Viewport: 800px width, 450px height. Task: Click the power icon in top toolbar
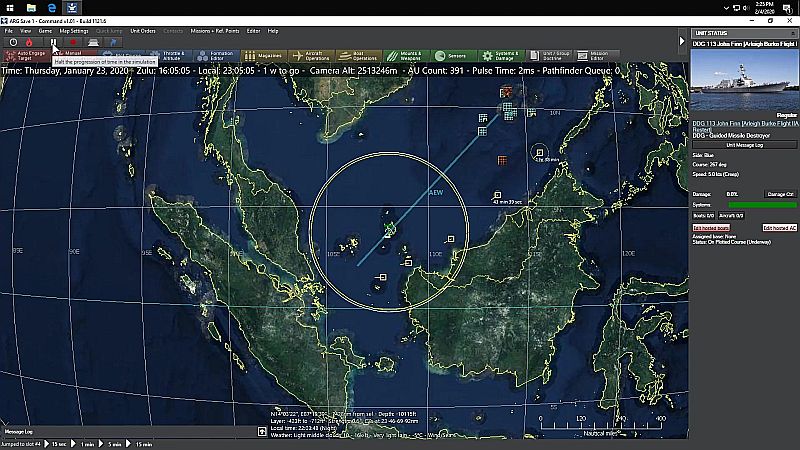coord(13,42)
